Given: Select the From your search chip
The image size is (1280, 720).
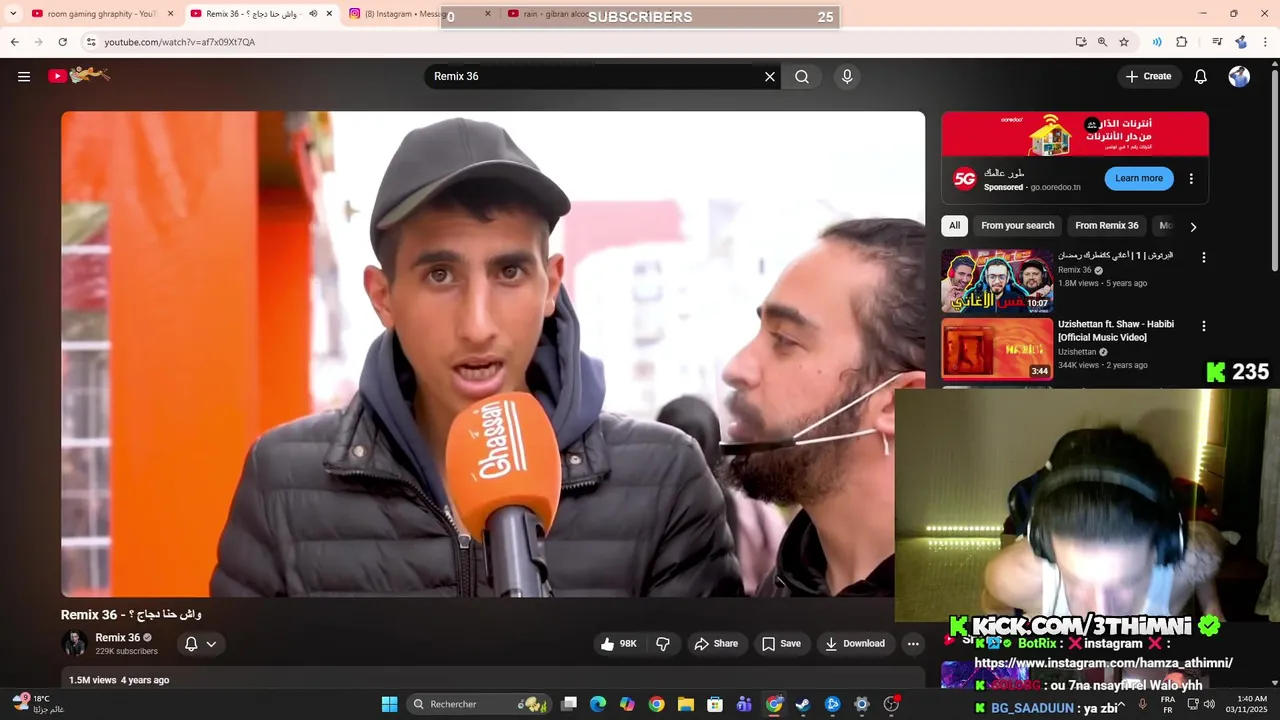Looking at the screenshot, I should (x=1018, y=226).
